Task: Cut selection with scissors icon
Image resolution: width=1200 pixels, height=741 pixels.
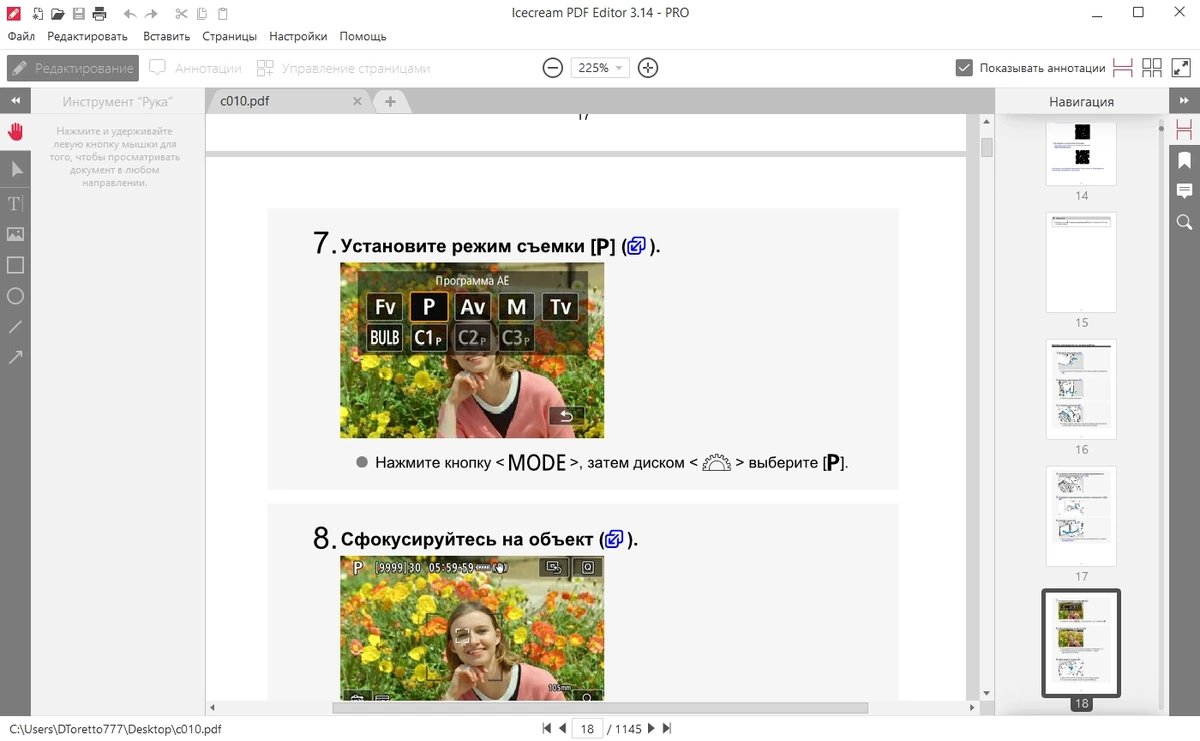Action: pos(180,13)
